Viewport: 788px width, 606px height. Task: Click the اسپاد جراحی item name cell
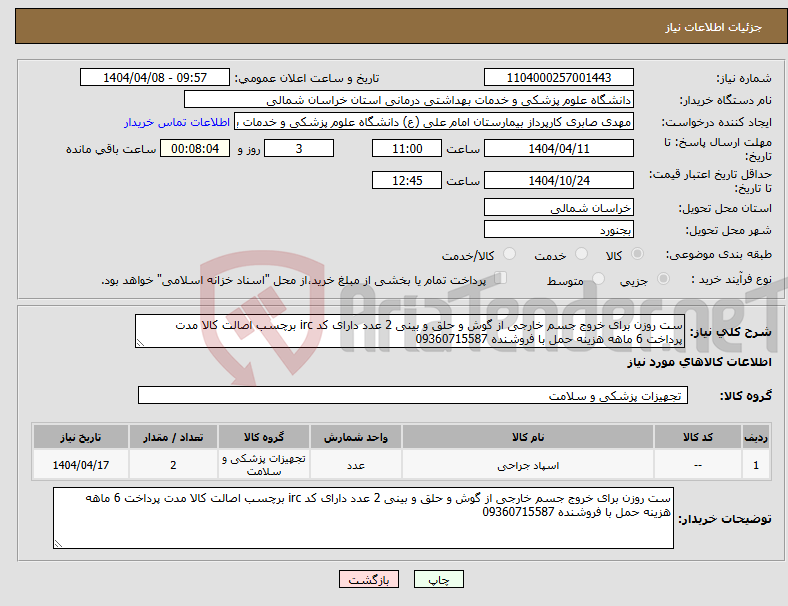click(x=528, y=465)
